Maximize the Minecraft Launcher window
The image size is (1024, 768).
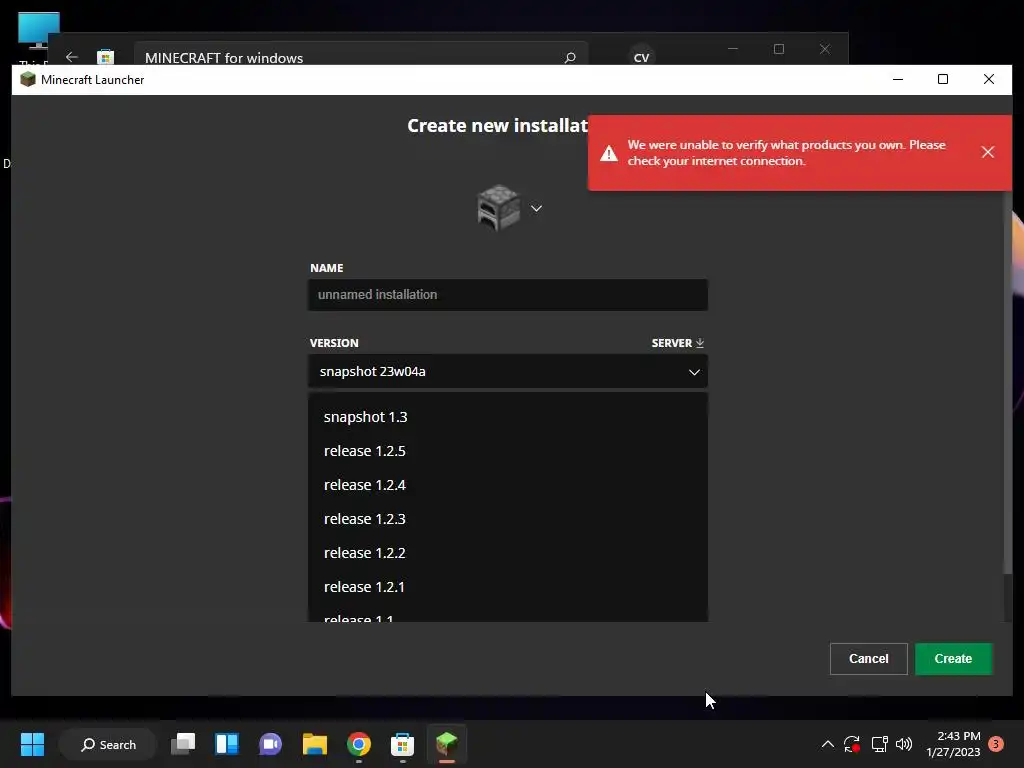943,79
